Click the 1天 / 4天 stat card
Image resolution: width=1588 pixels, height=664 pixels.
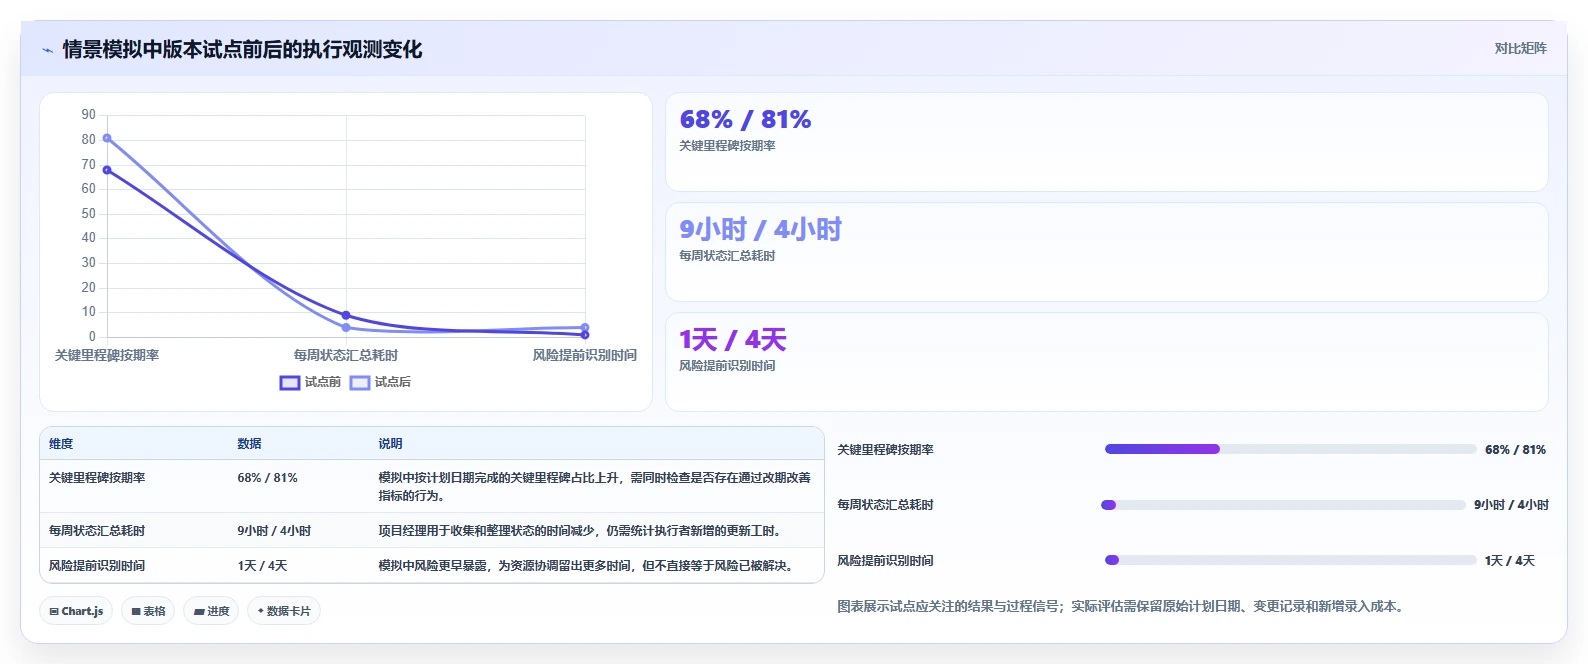[1106, 362]
